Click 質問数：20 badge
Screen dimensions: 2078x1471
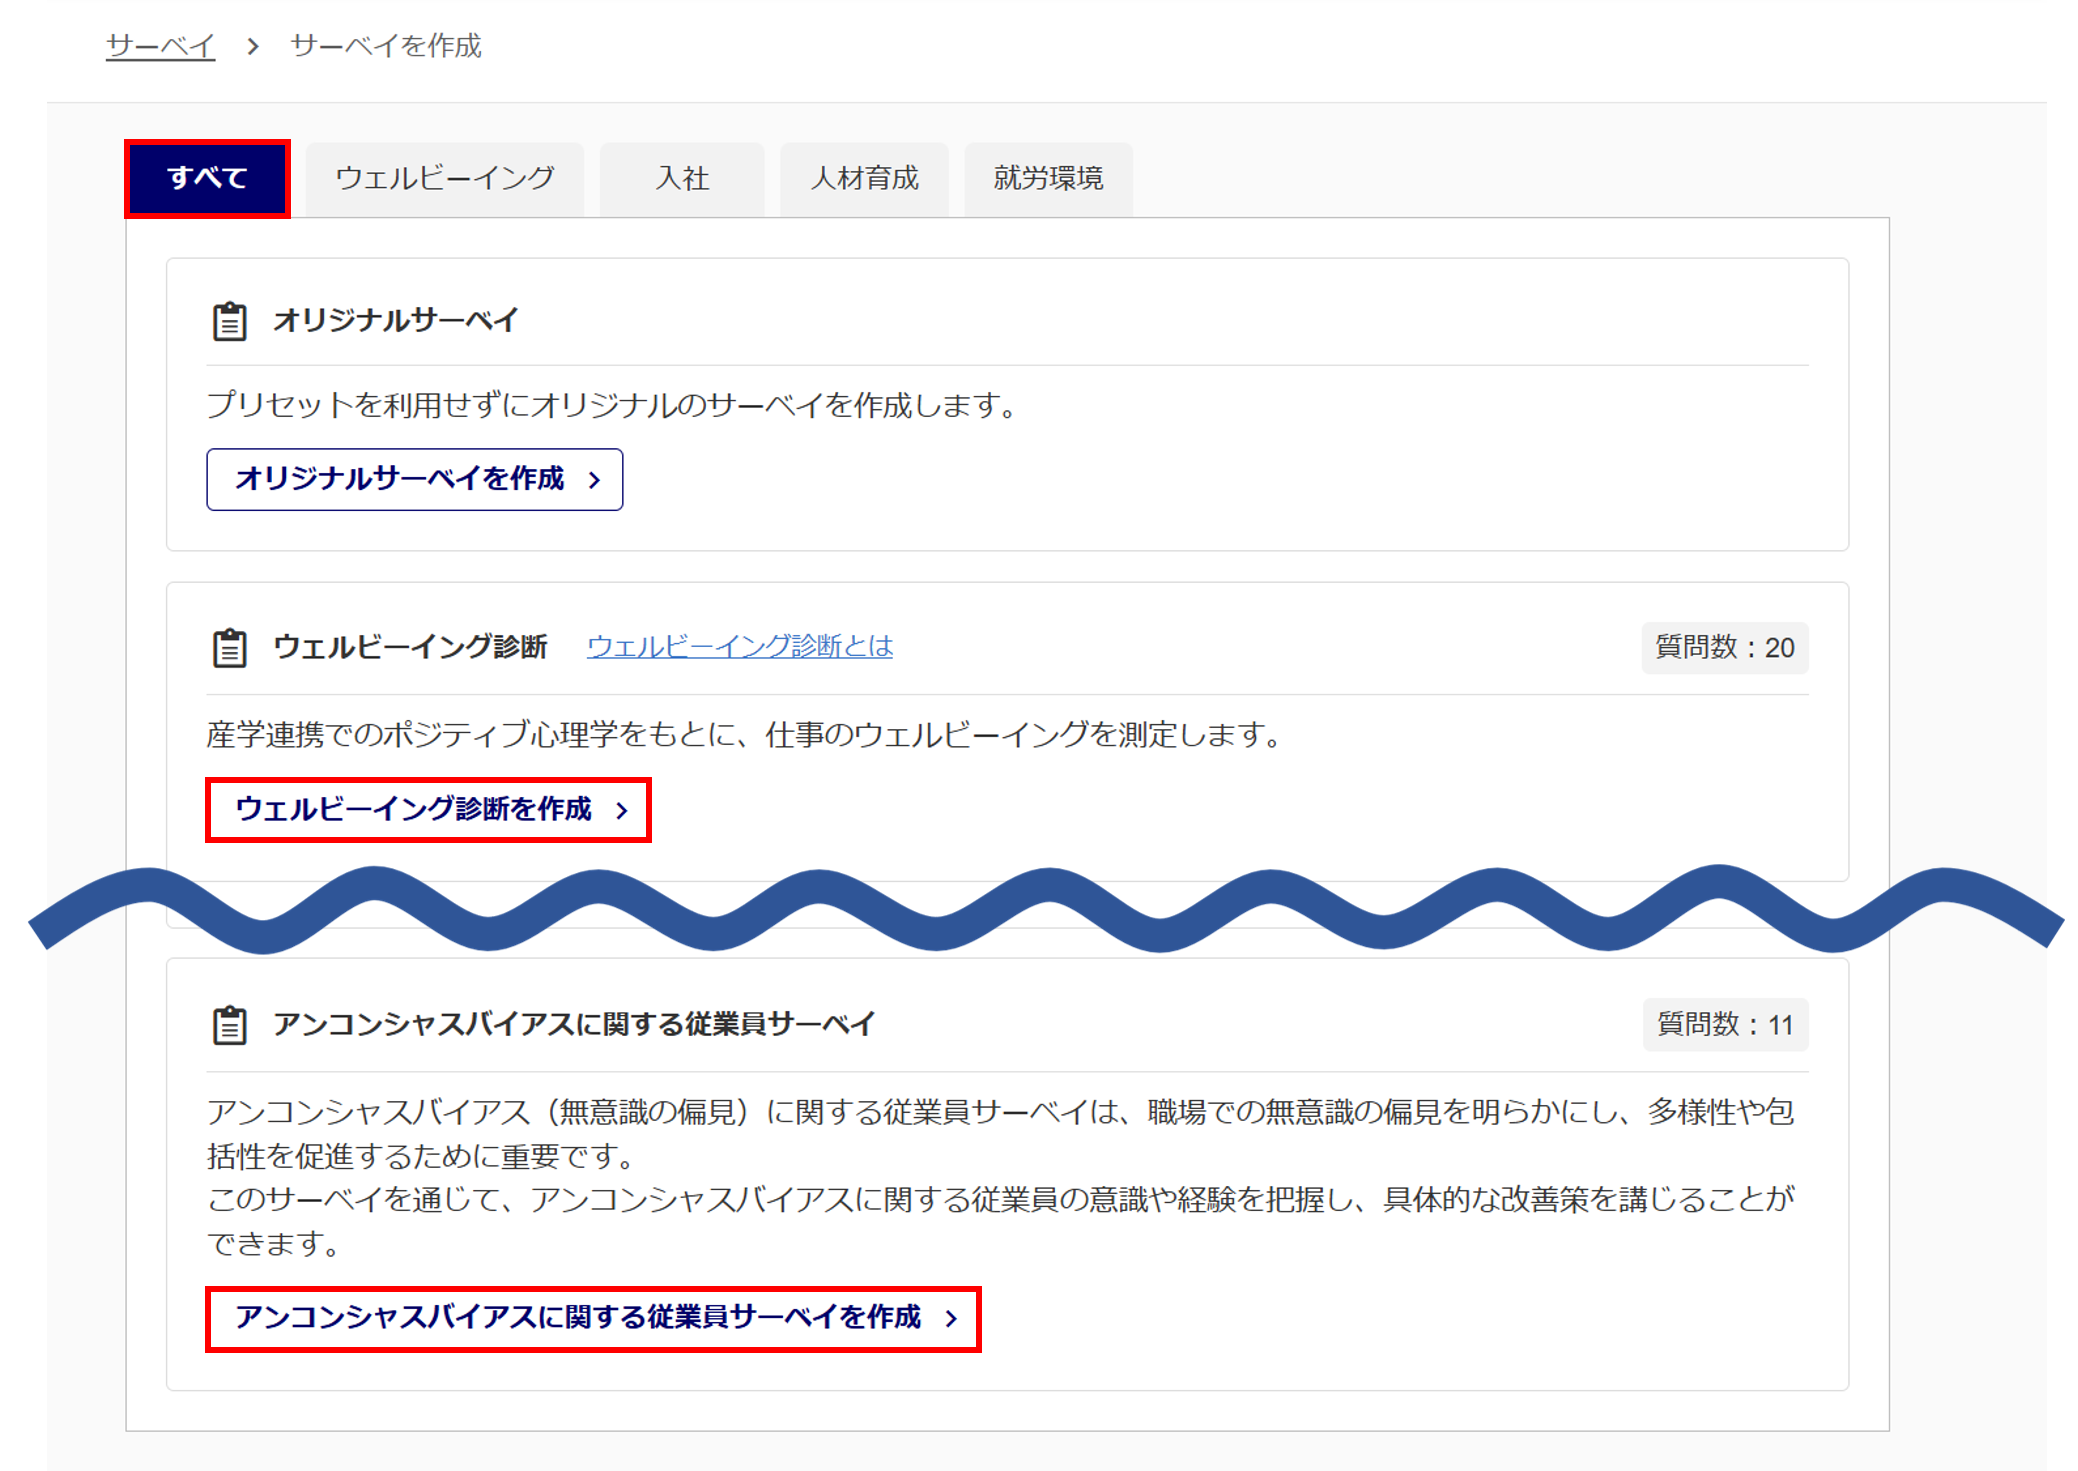[x=1724, y=648]
